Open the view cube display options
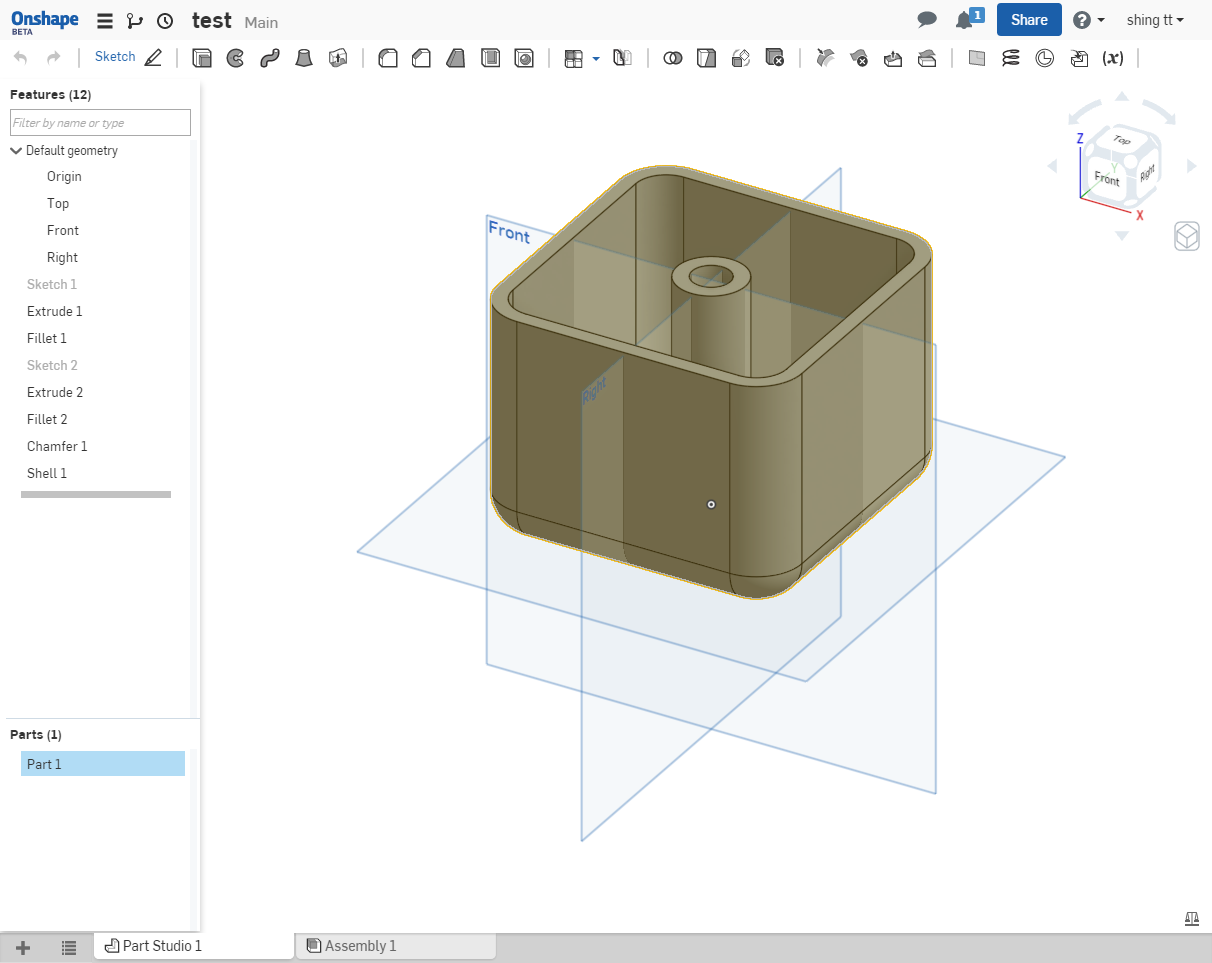 pos(1186,237)
